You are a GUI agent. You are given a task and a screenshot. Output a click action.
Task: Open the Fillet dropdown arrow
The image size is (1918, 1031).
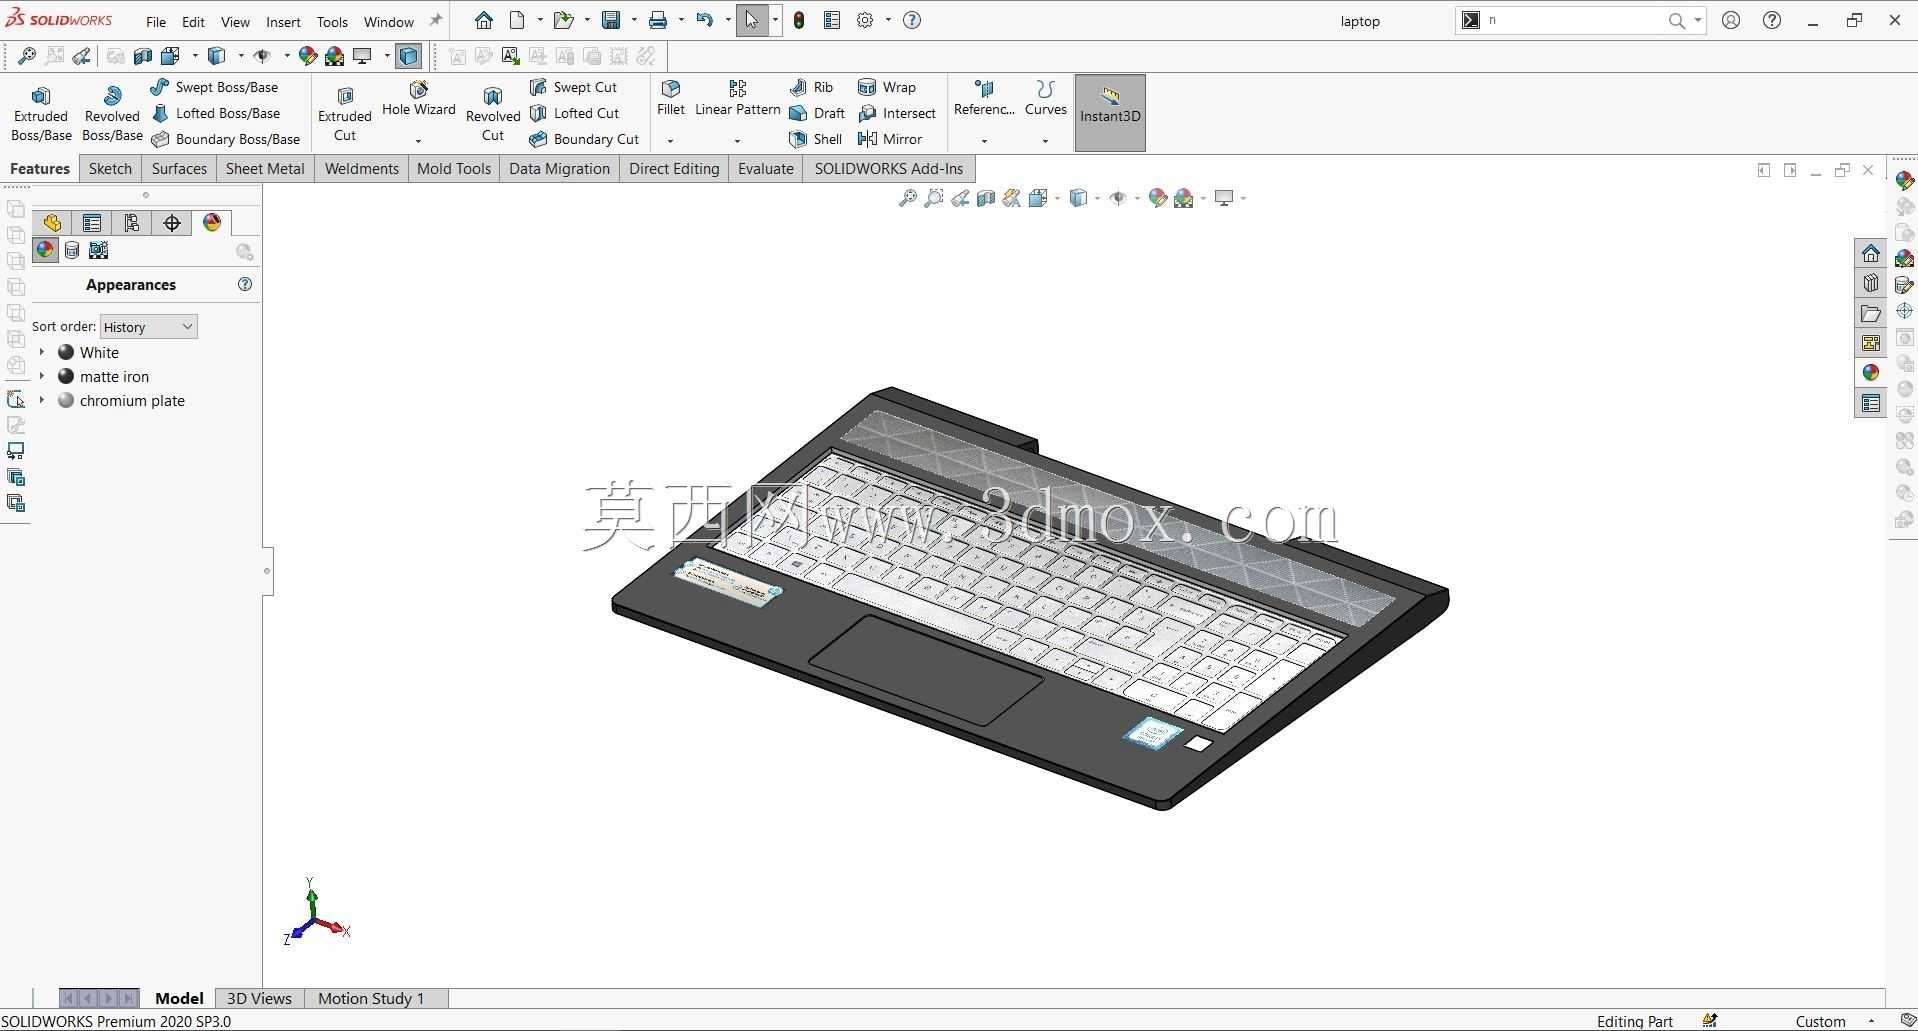point(671,141)
